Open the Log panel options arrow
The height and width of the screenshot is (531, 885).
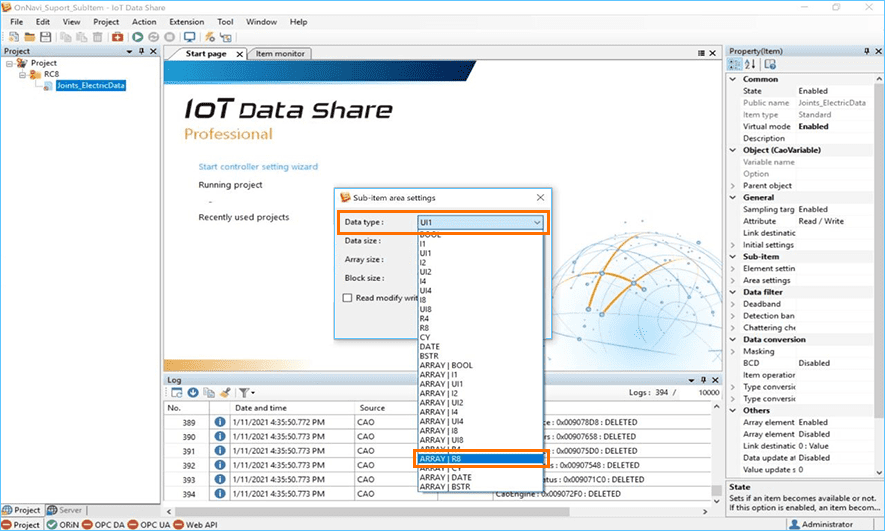pos(691,380)
